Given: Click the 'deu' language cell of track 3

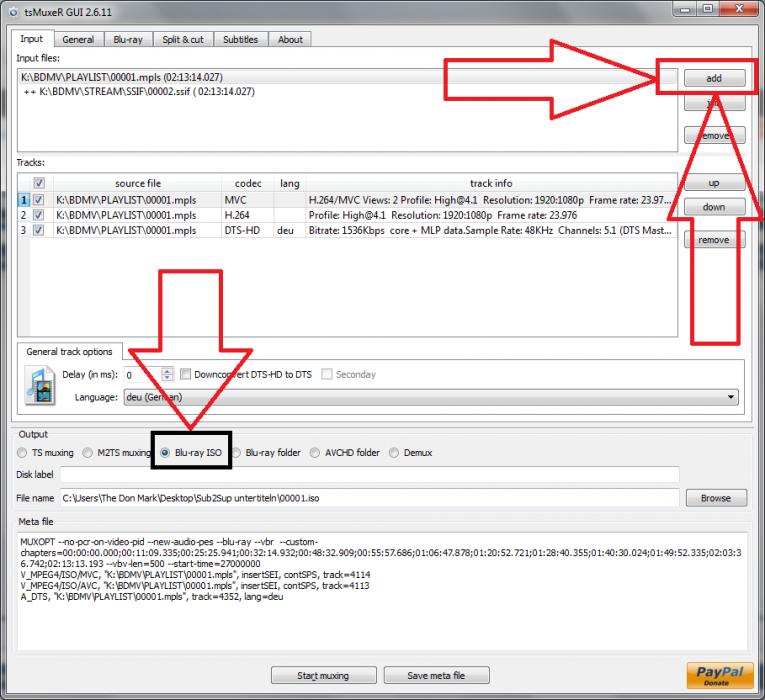Looking at the screenshot, I should coord(290,230).
